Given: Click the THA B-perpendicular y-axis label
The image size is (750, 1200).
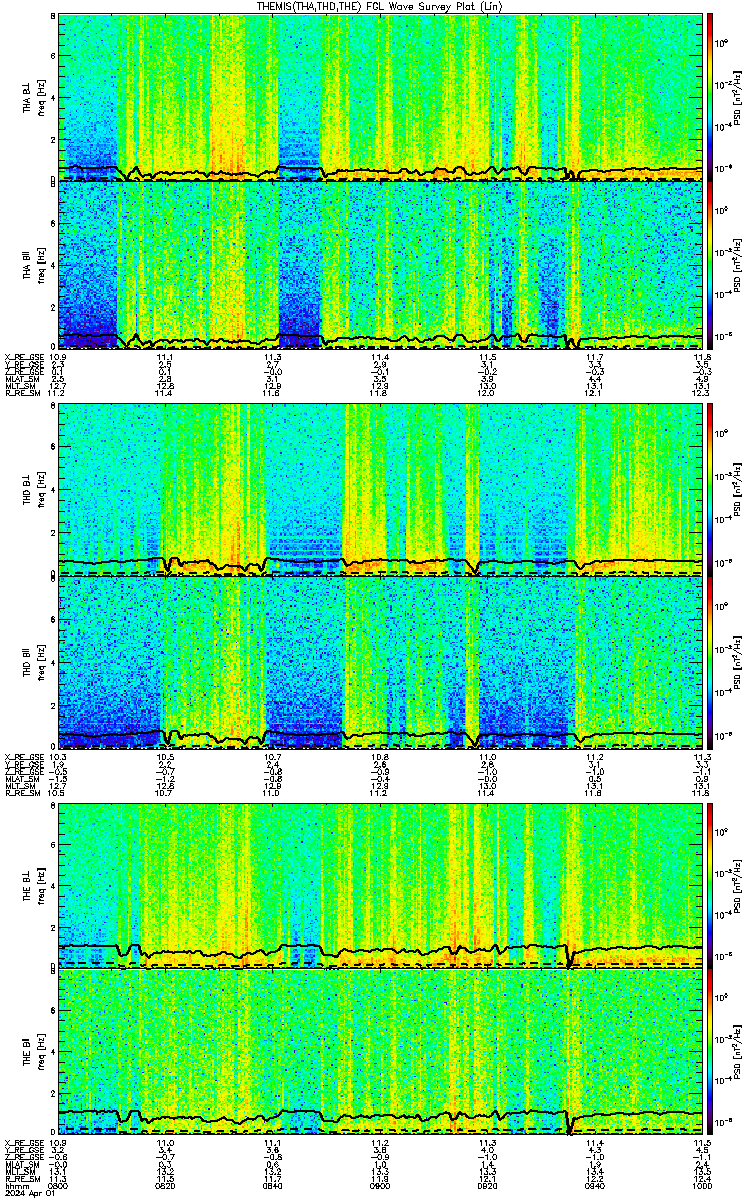Looking at the screenshot, I should [28, 97].
